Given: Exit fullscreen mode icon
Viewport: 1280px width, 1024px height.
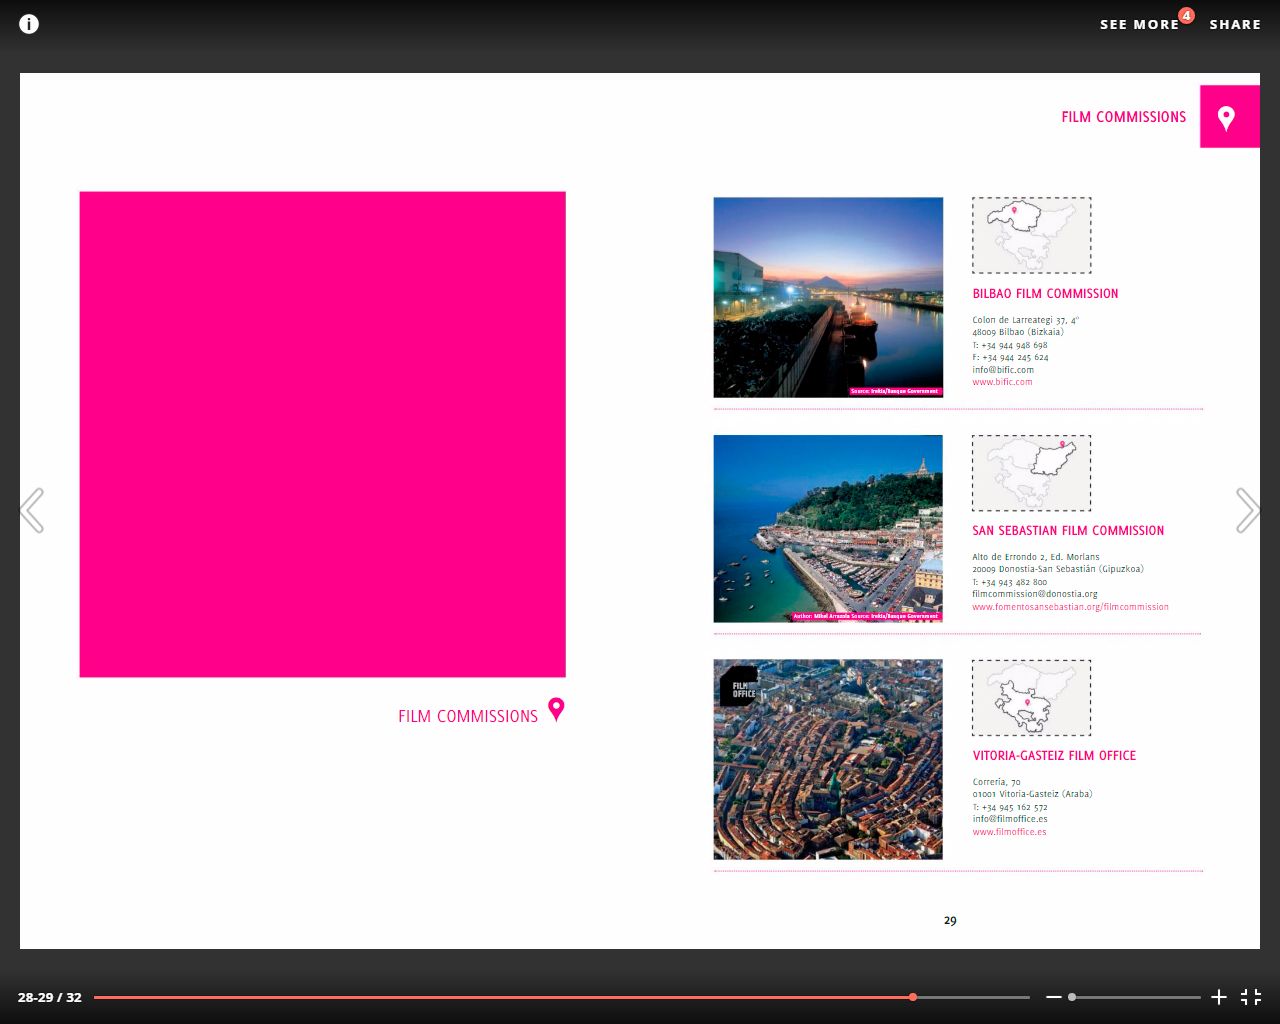Looking at the screenshot, I should tap(1251, 997).
